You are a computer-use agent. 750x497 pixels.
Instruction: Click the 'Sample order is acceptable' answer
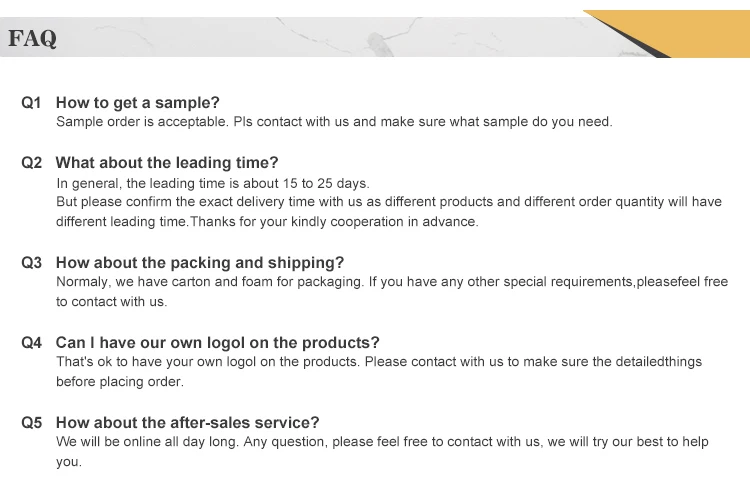click(x=333, y=122)
